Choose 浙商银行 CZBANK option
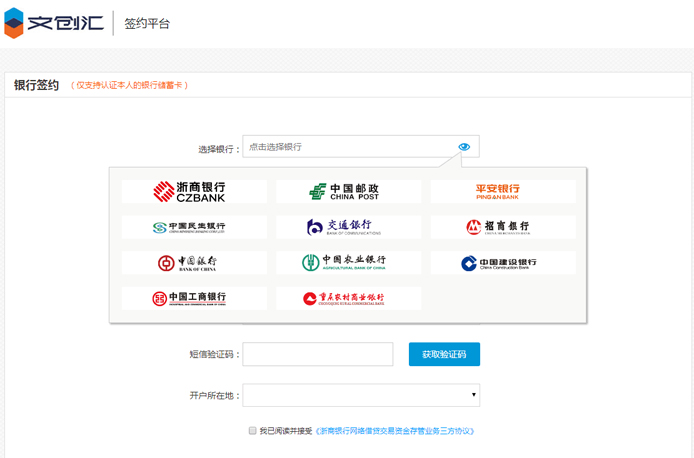 (x=194, y=192)
